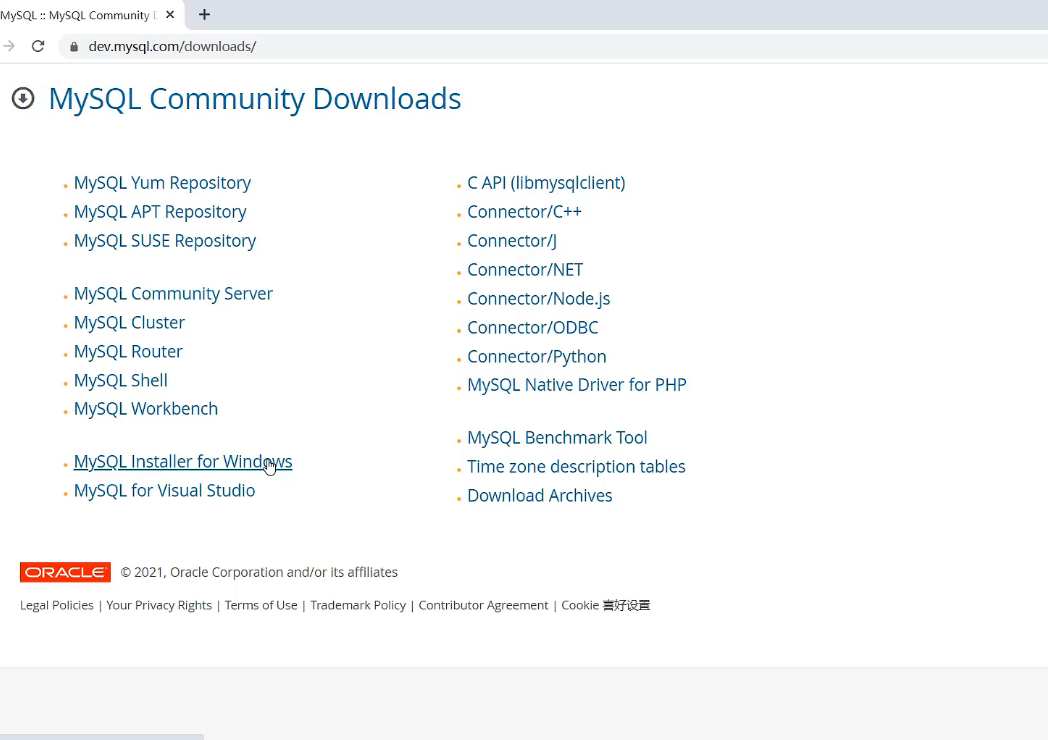
Task: Open MySQL Router link
Action: click(128, 352)
